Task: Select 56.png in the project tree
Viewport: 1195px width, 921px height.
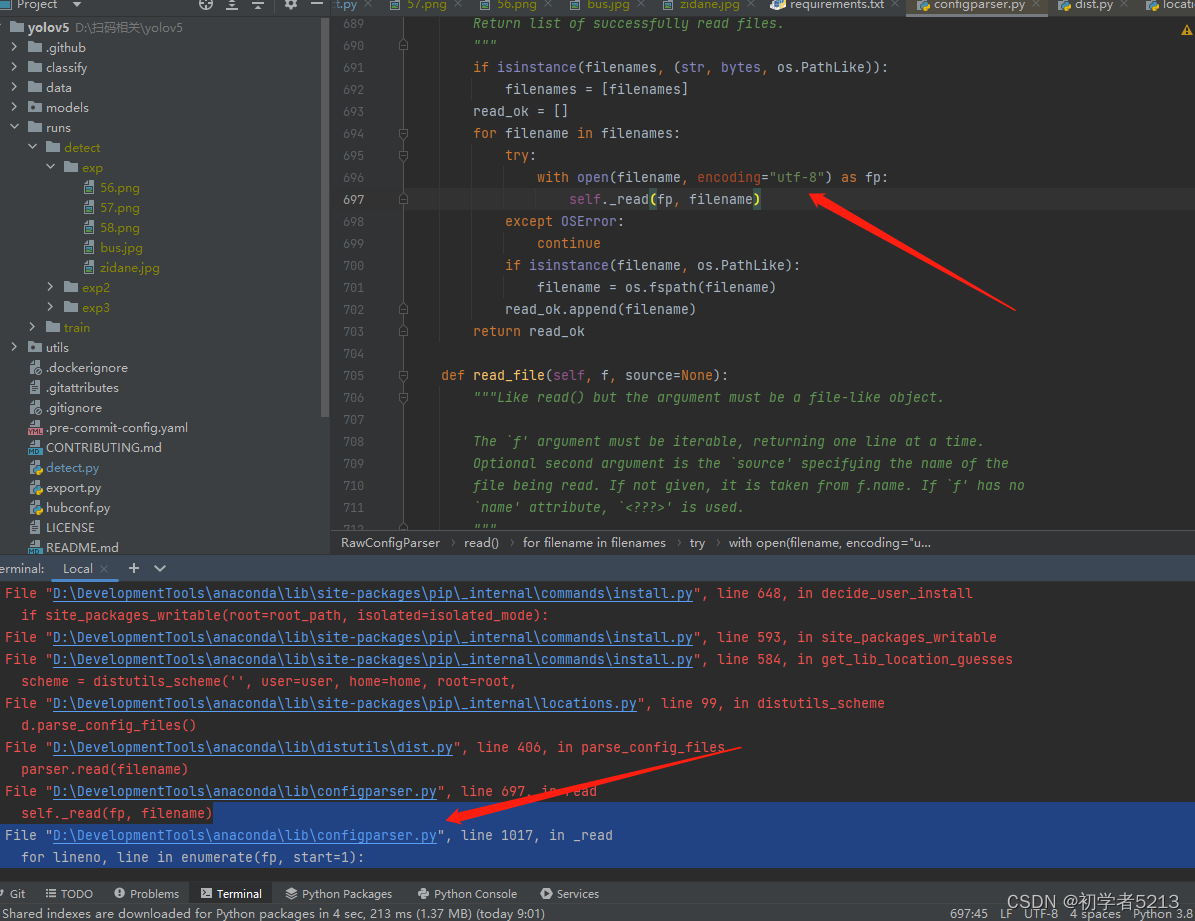Action: [120, 188]
